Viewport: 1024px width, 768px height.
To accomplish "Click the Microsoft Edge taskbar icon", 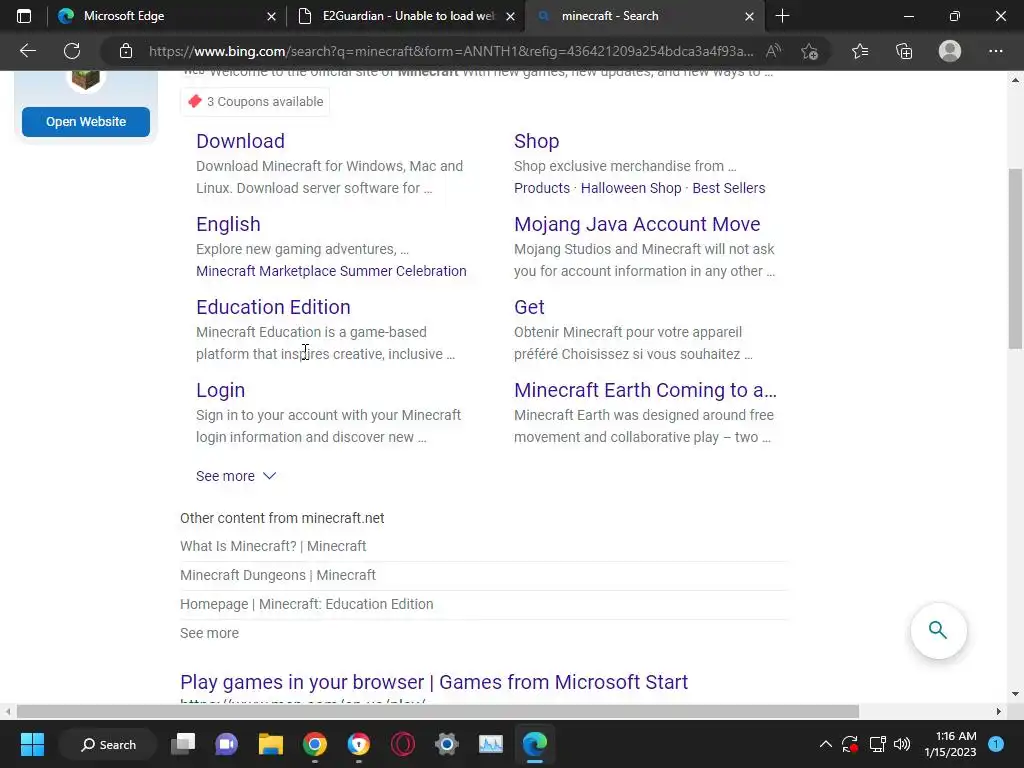I will point(535,744).
